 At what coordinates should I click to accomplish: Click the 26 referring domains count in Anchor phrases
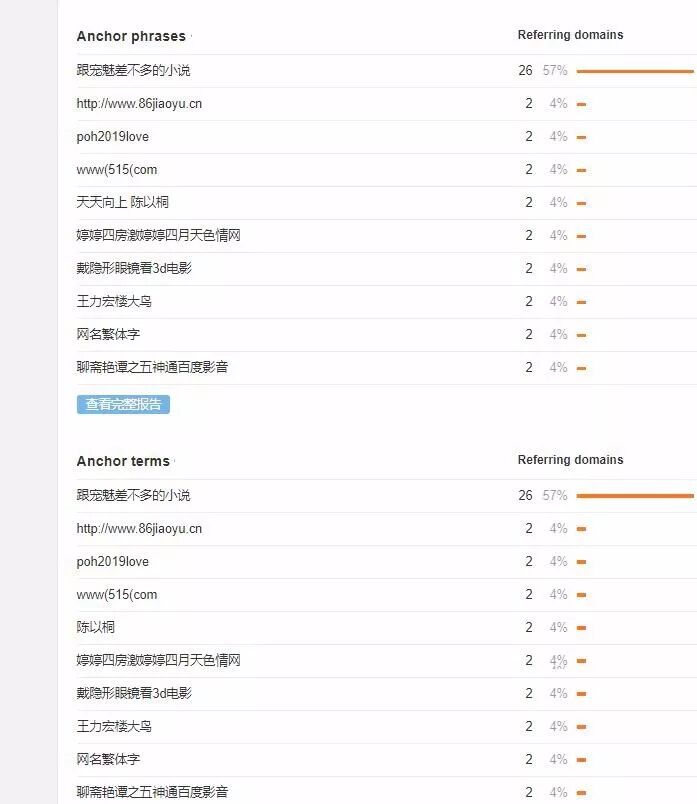point(525,70)
